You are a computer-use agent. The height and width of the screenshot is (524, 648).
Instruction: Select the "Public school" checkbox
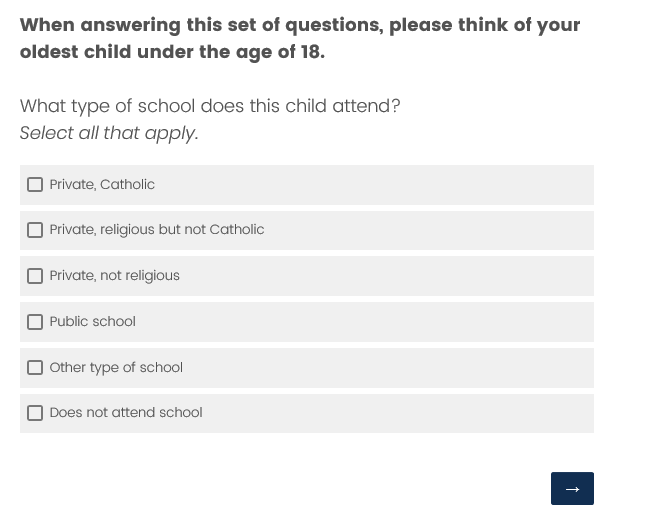(35, 322)
